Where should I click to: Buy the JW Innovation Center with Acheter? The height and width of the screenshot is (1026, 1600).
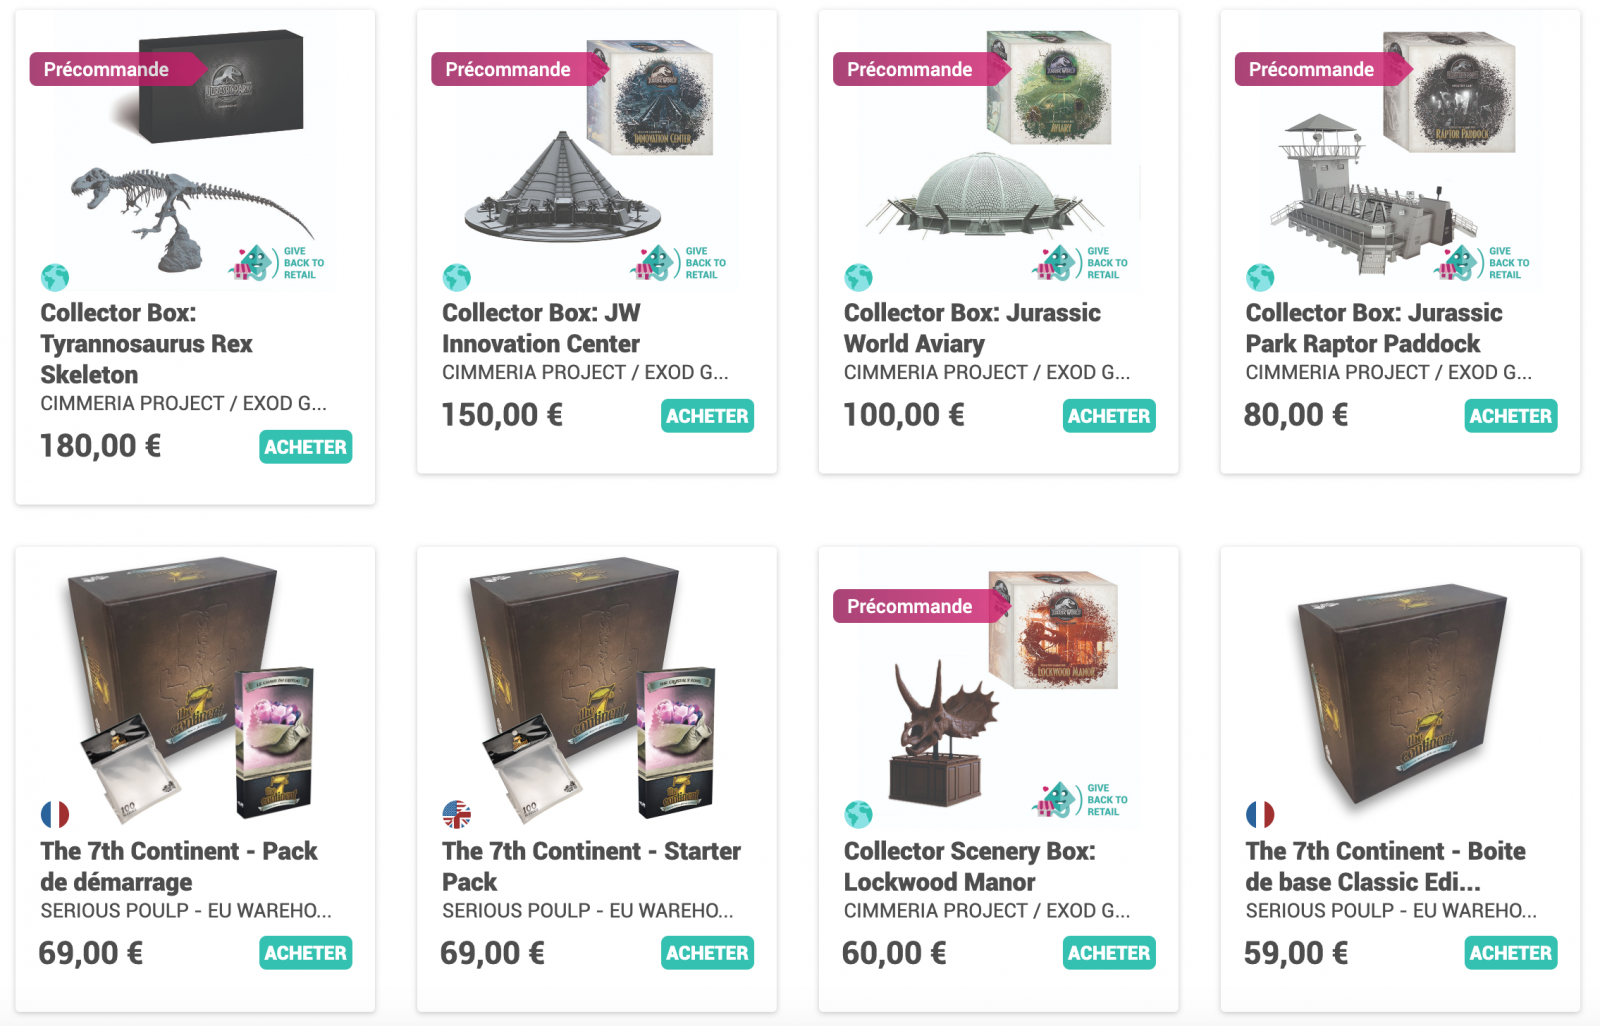(707, 416)
